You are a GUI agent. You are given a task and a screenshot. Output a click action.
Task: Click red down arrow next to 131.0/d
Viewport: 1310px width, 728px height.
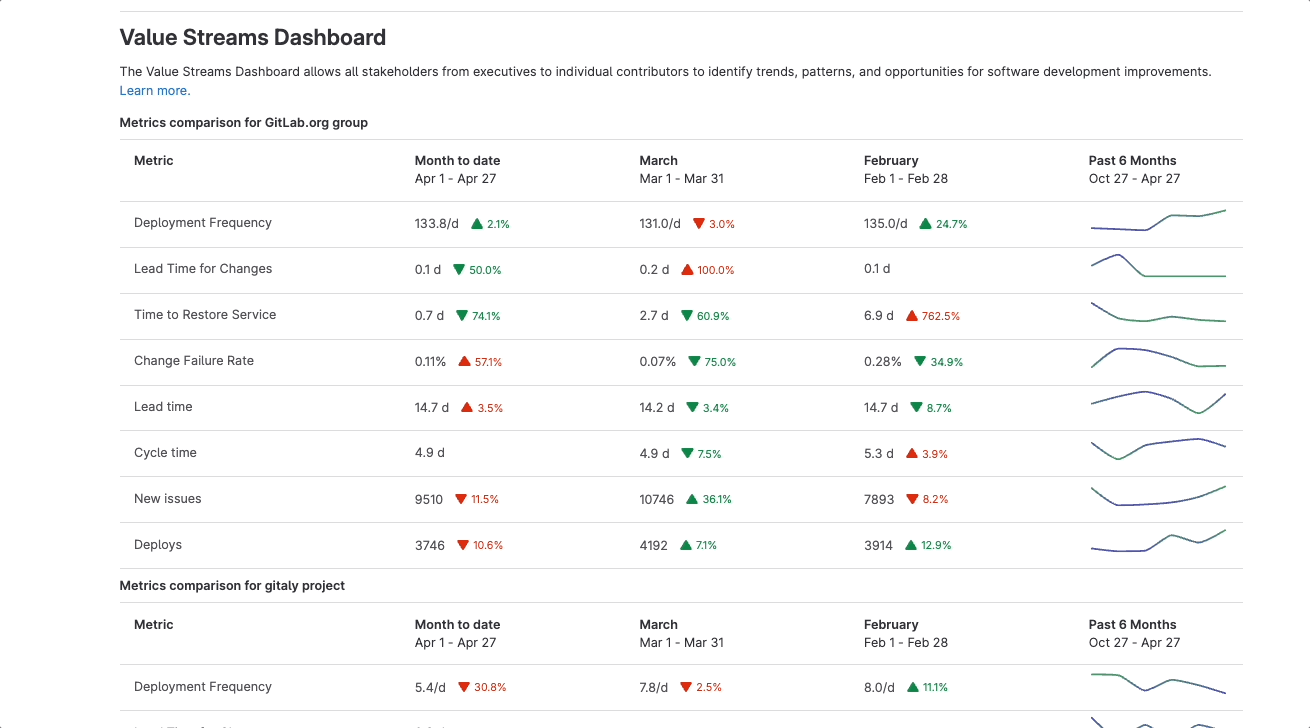(699, 224)
